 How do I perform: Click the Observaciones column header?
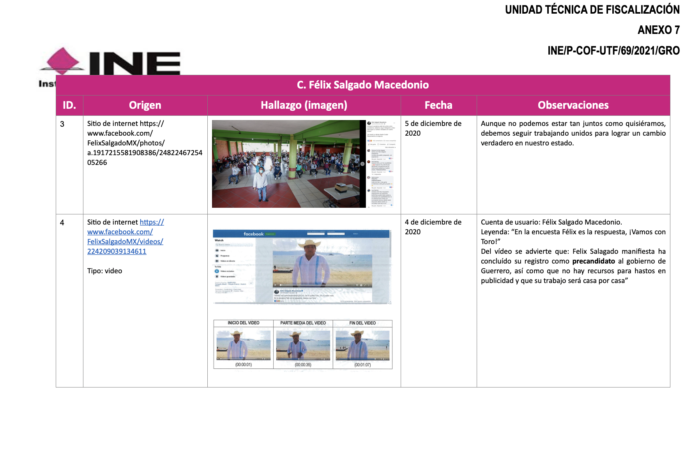pos(573,104)
